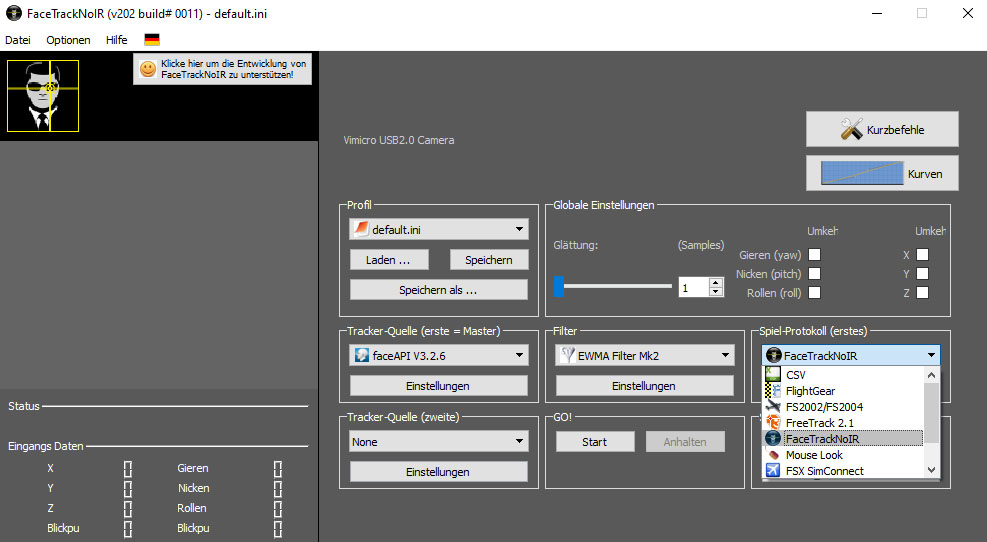Decrease the Samples spinner value

[x=715, y=291]
